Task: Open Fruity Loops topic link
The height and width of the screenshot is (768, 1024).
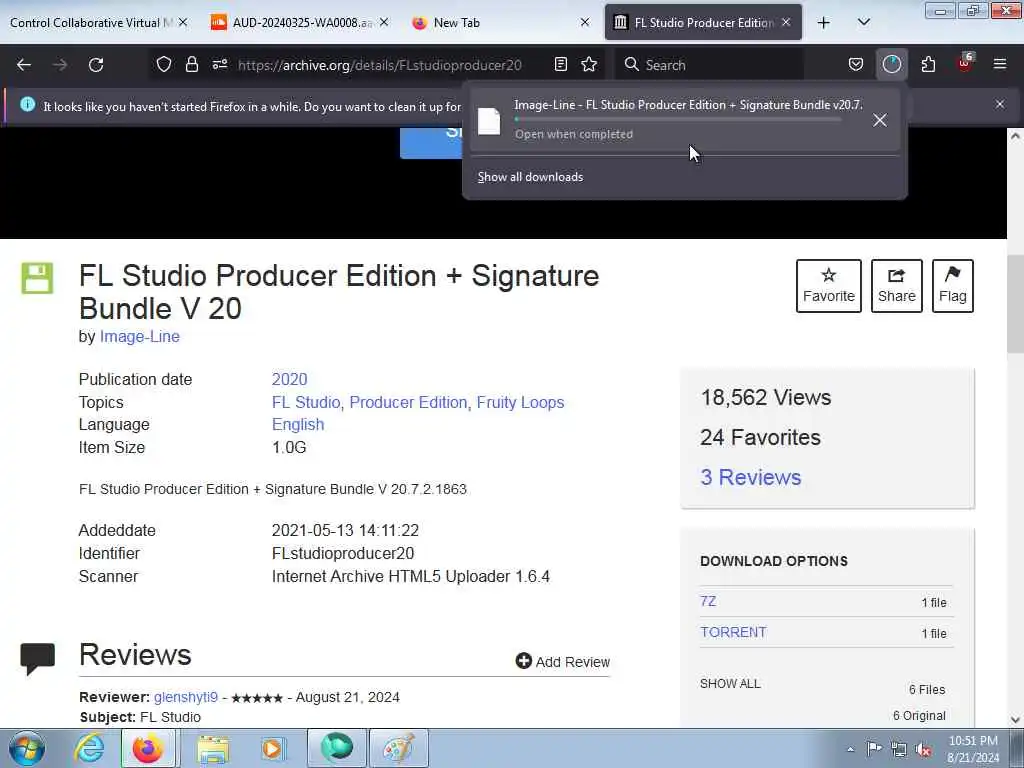Action: (520, 402)
